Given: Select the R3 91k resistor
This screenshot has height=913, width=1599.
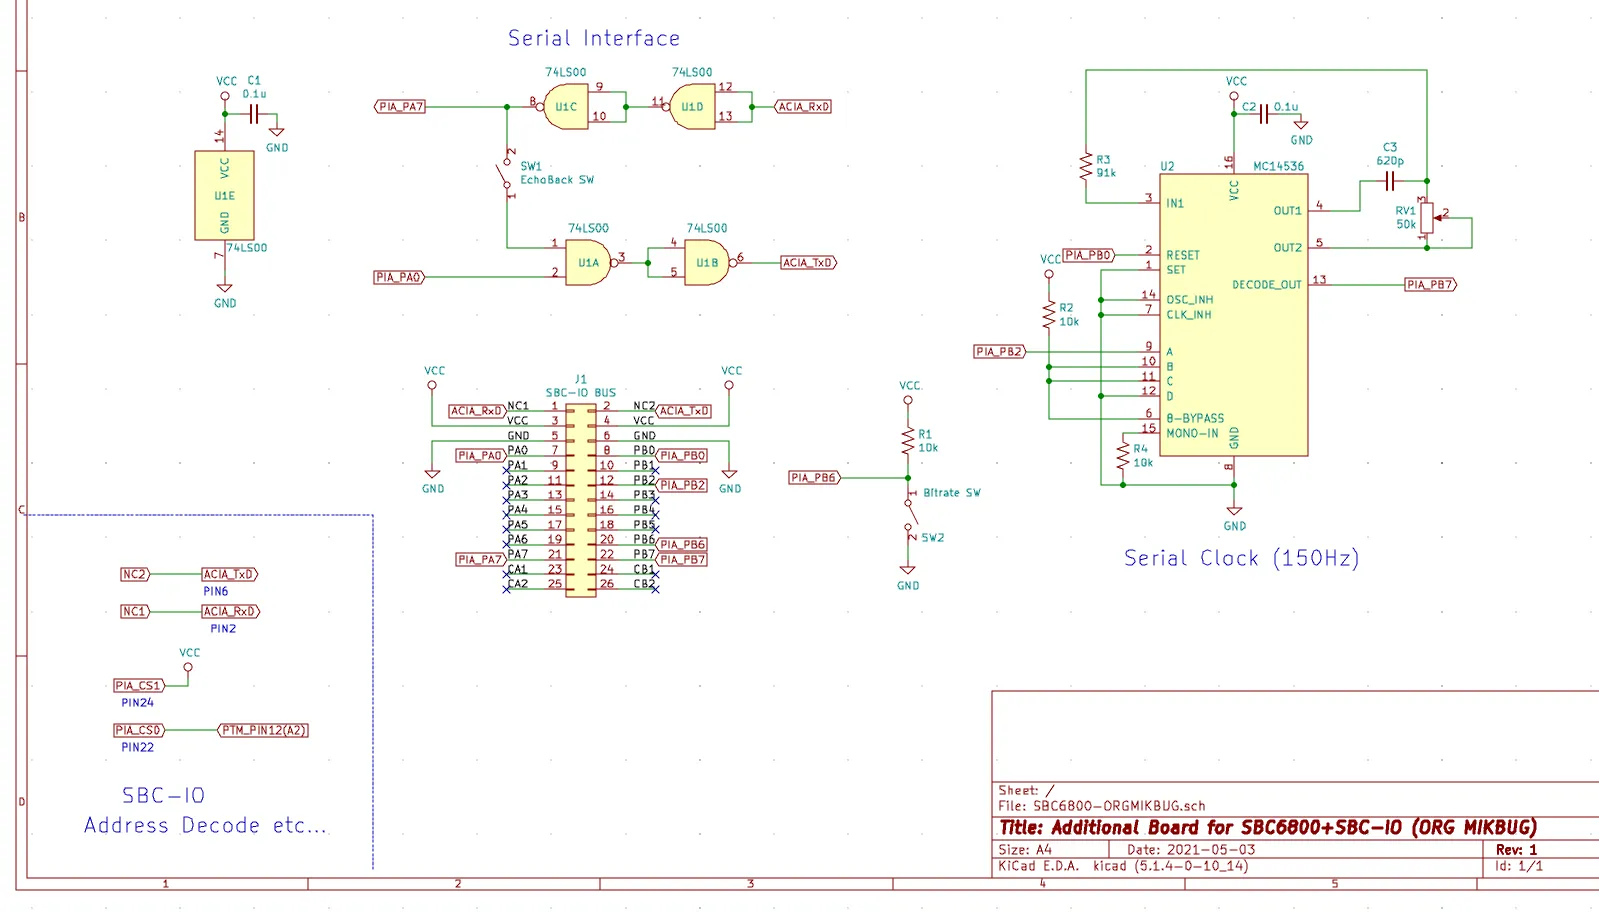Looking at the screenshot, I should coord(1086,167).
